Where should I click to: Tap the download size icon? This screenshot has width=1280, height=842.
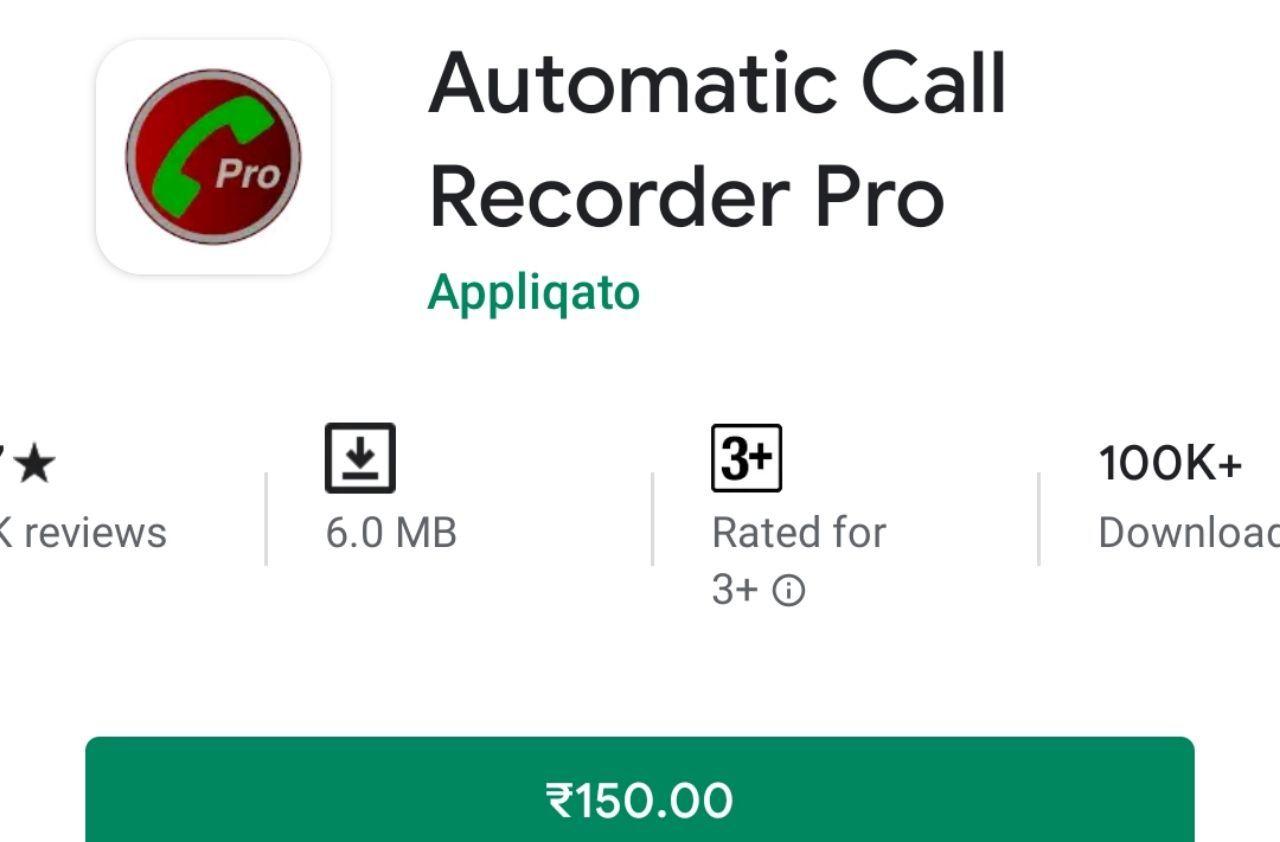(x=360, y=458)
